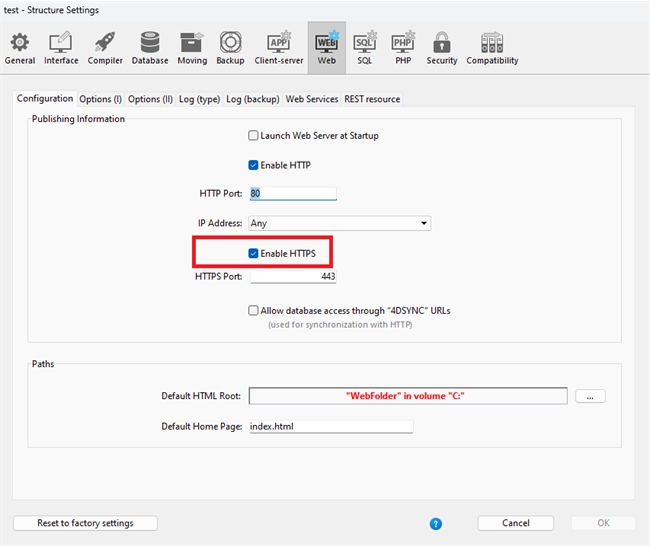Switch to the Options (I) tab
Image resolution: width=650 pixels, height=546 pixels.
coord(101,99)
